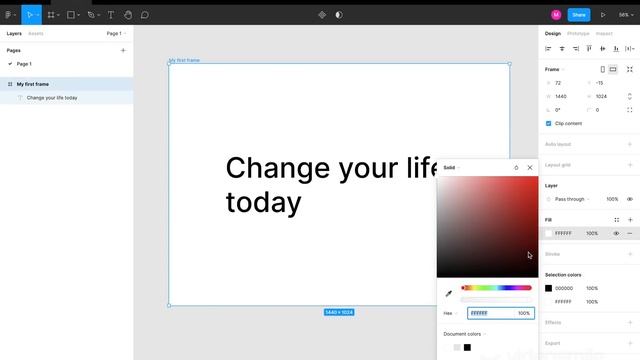Click the Present play icon

click(x=603, y=15)
